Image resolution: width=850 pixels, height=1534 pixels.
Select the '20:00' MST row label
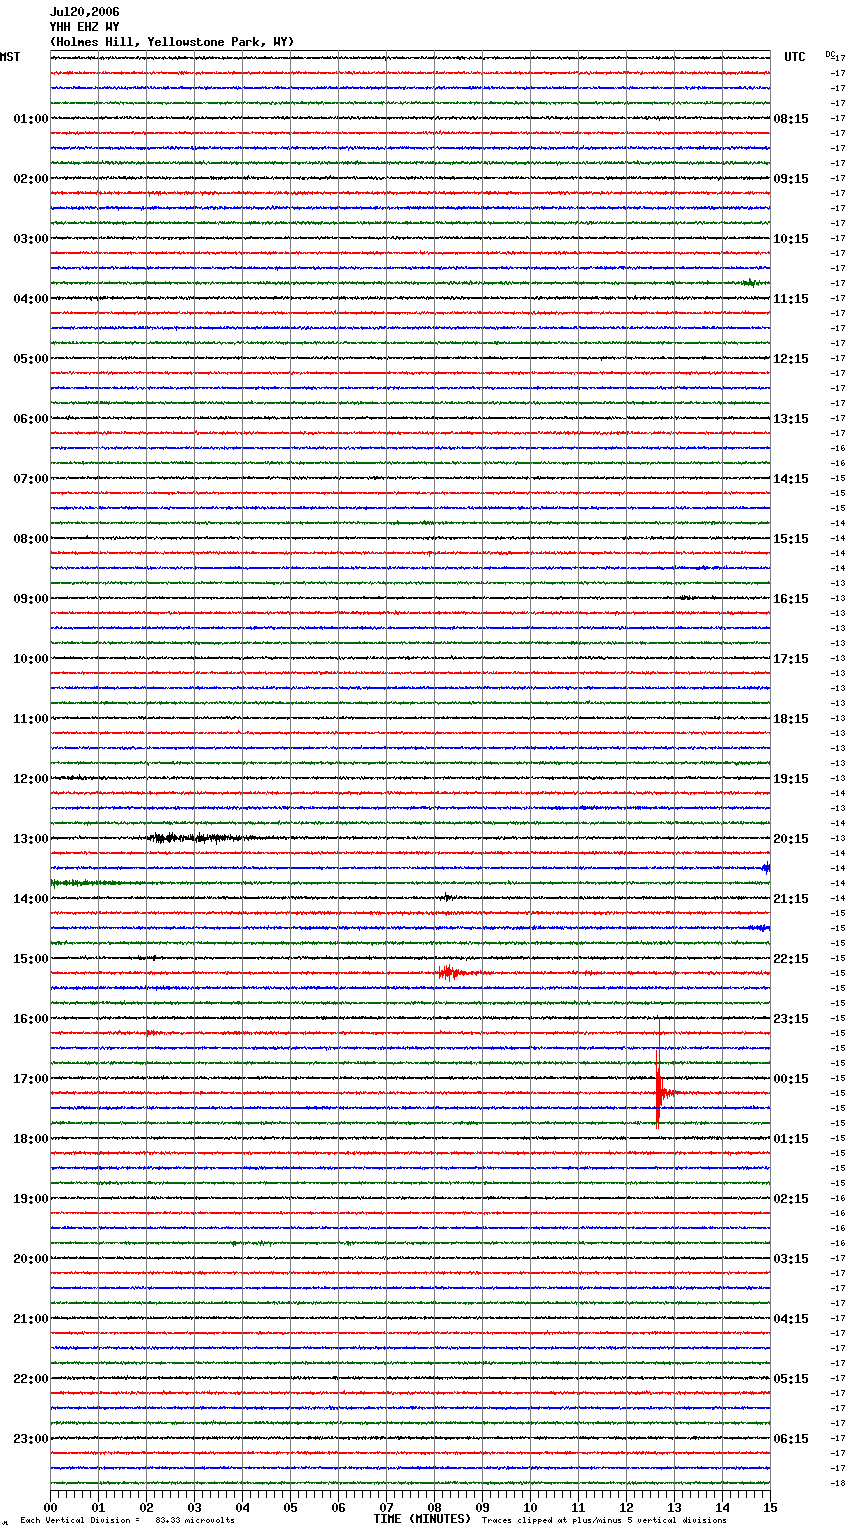click(x=31, y=1259)
